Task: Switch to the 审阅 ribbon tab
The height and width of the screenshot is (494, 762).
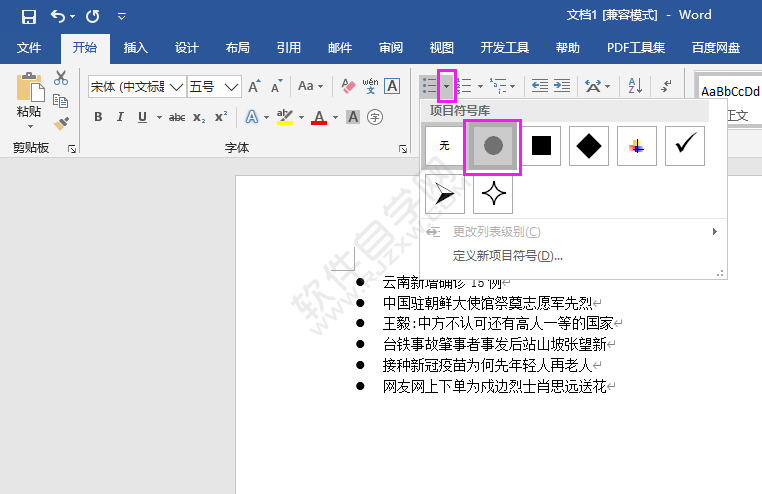Action: pyautogui.click(x=391, y=48)
